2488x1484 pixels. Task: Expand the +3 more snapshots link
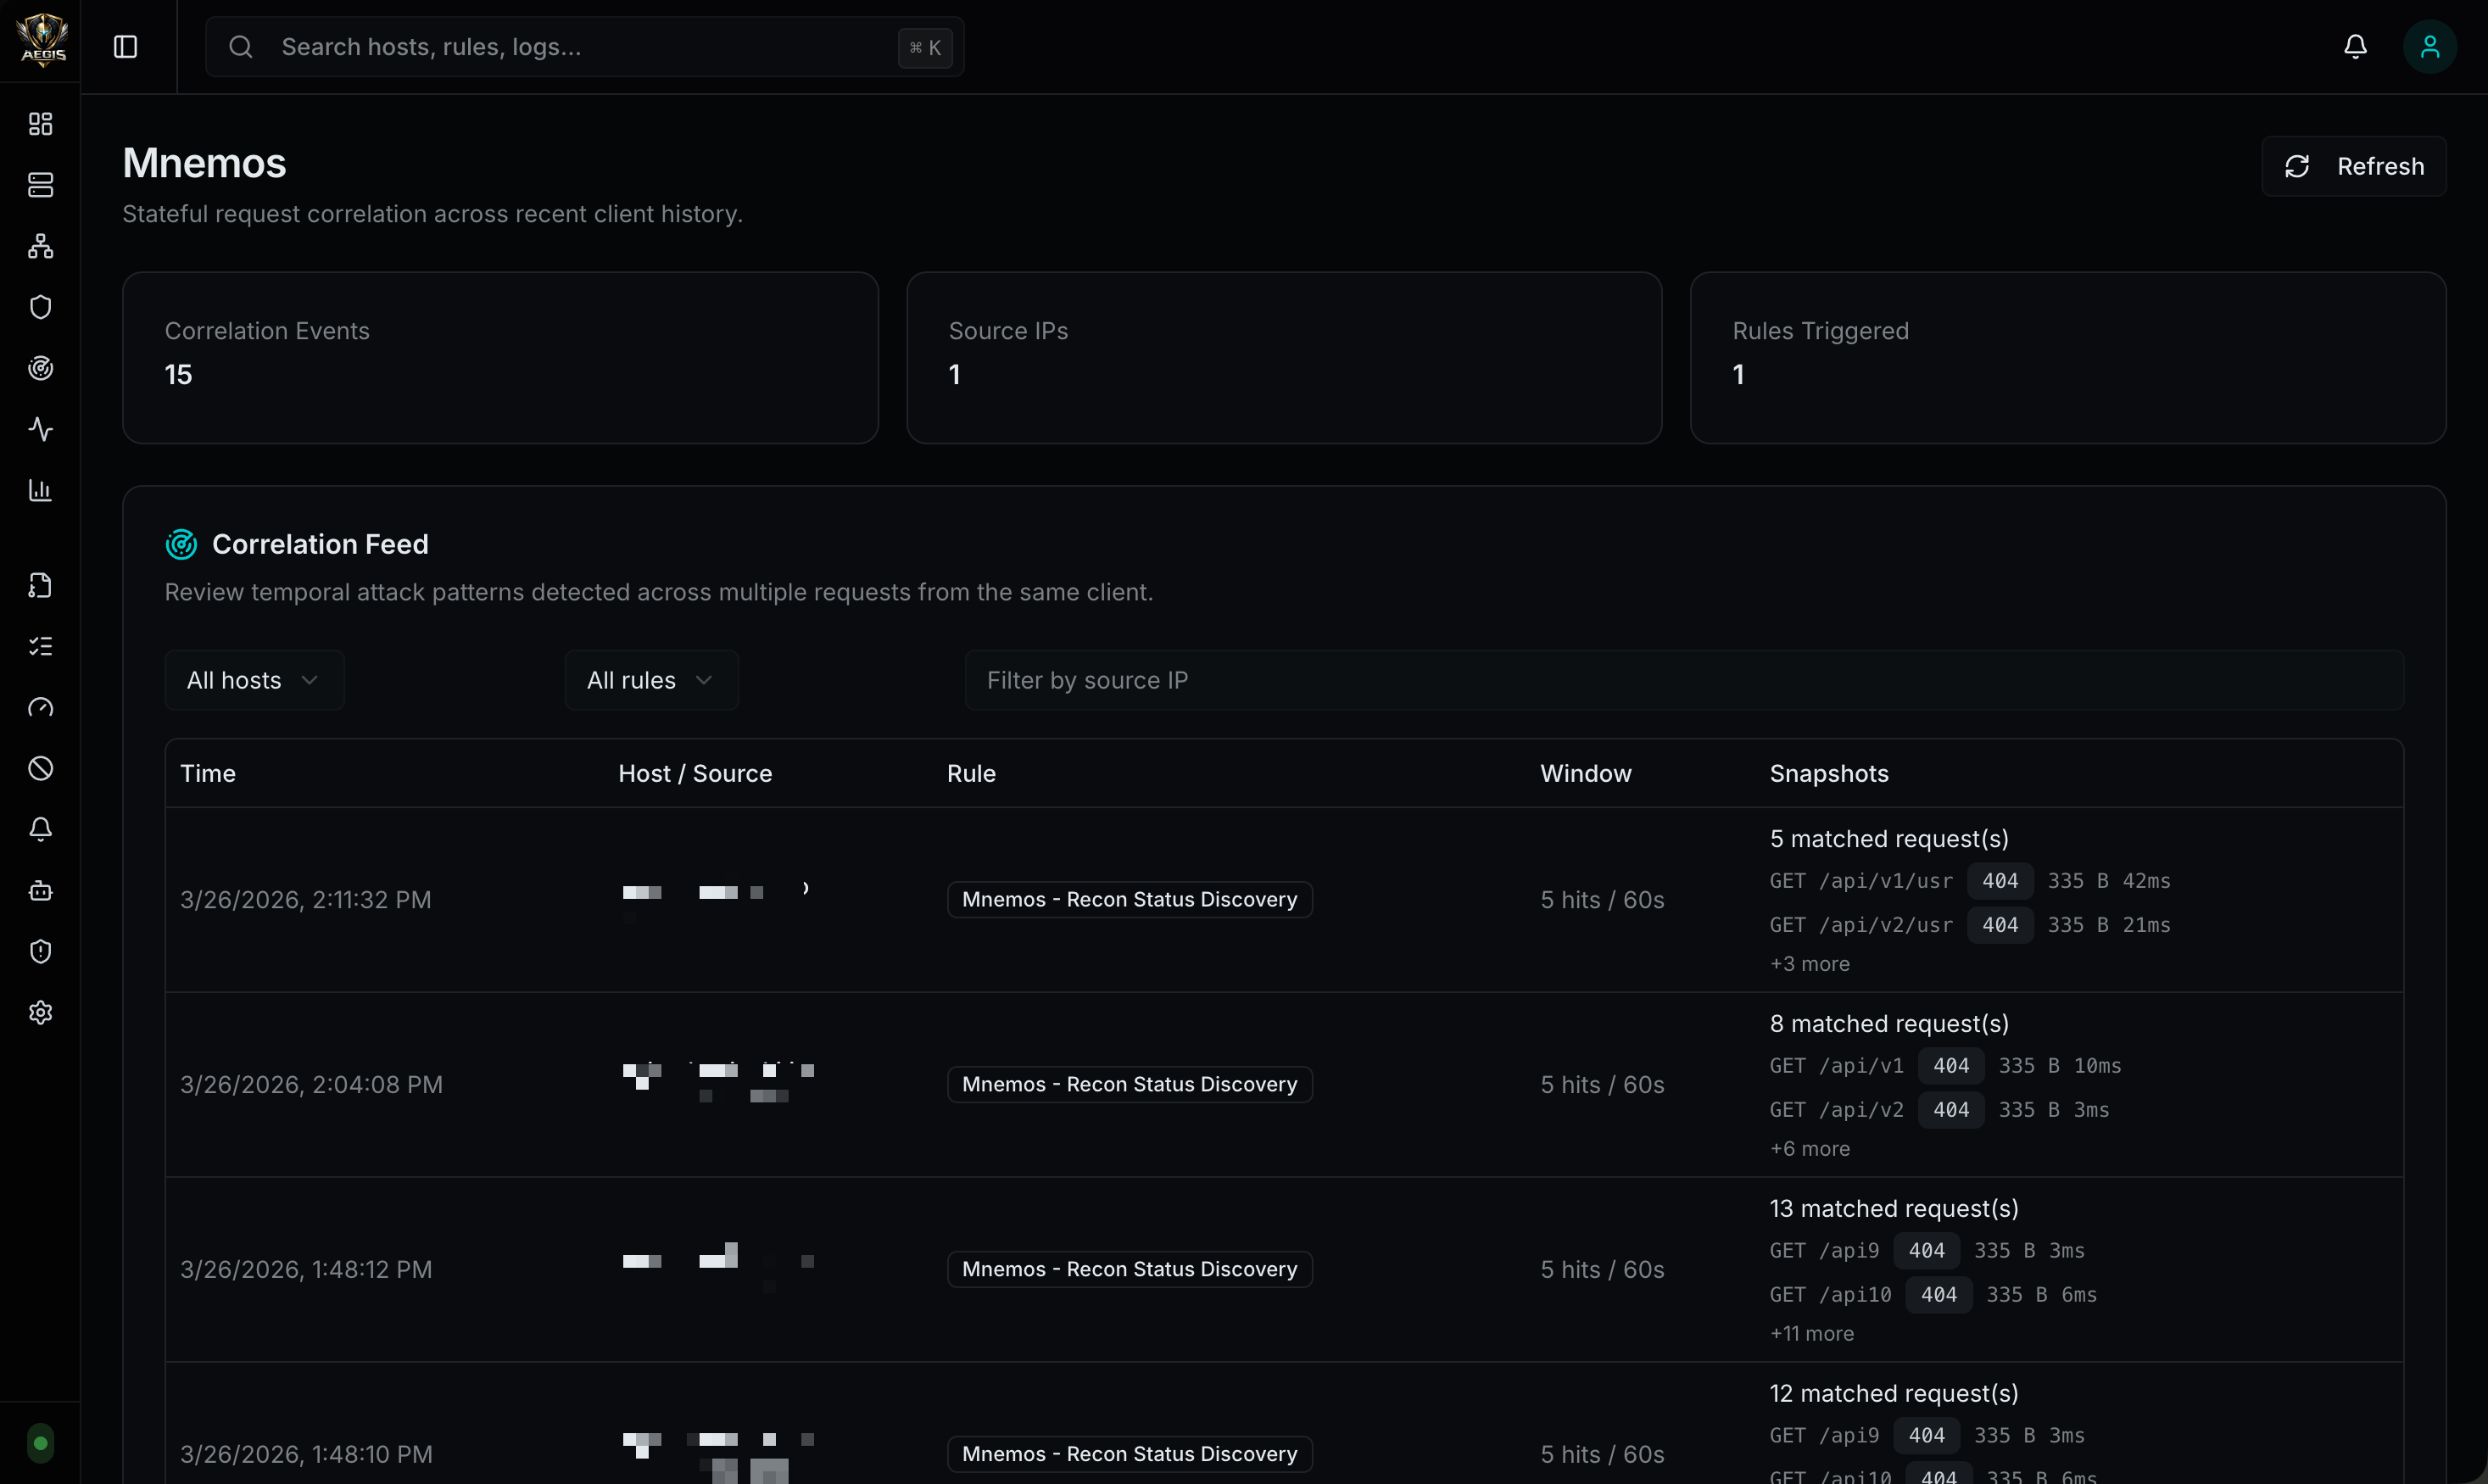(1810, 964)
